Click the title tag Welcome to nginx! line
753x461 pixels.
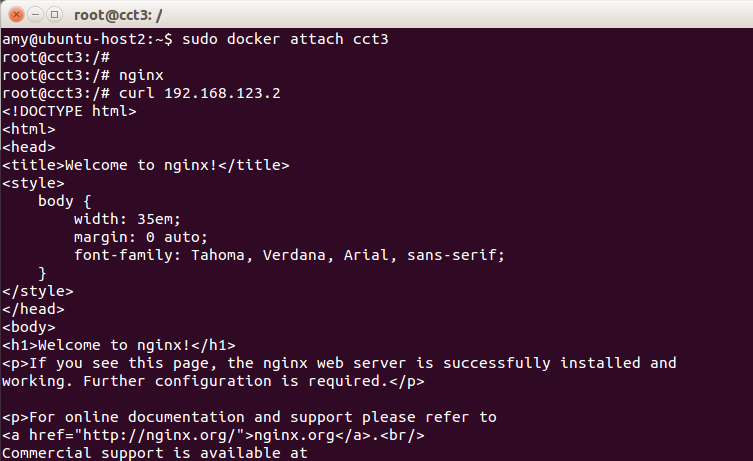pos(146,165)
